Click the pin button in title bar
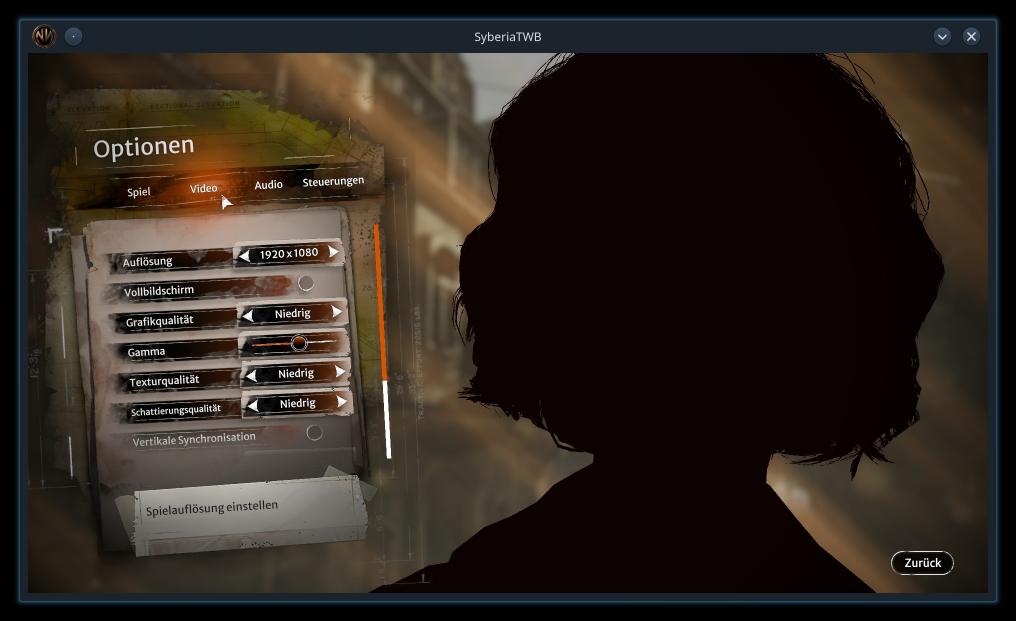The width and height of the screenshot is (1016, 621). pos(74,36)
